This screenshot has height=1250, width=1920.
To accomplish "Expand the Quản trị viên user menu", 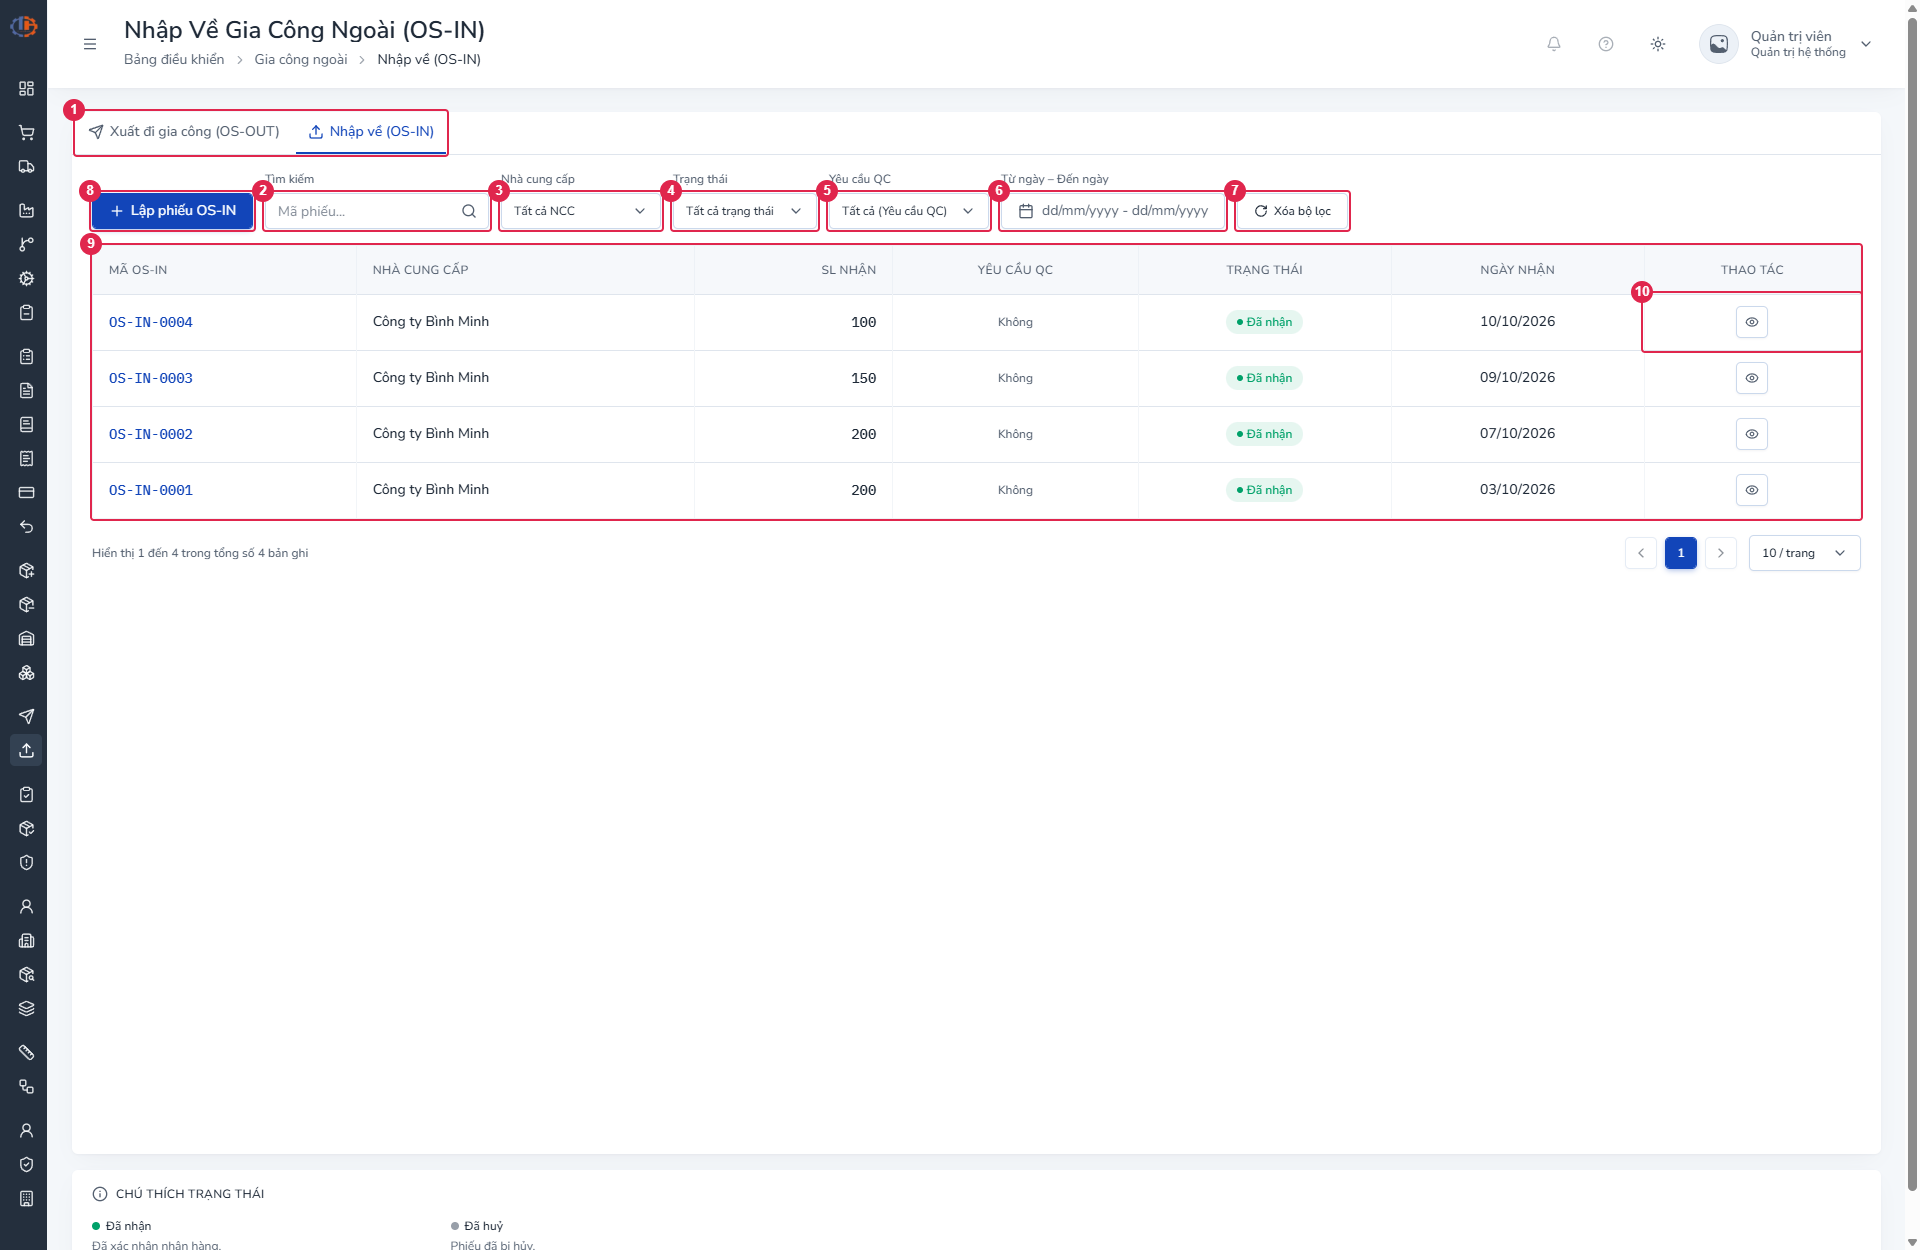I will [x=1785, y=44].
